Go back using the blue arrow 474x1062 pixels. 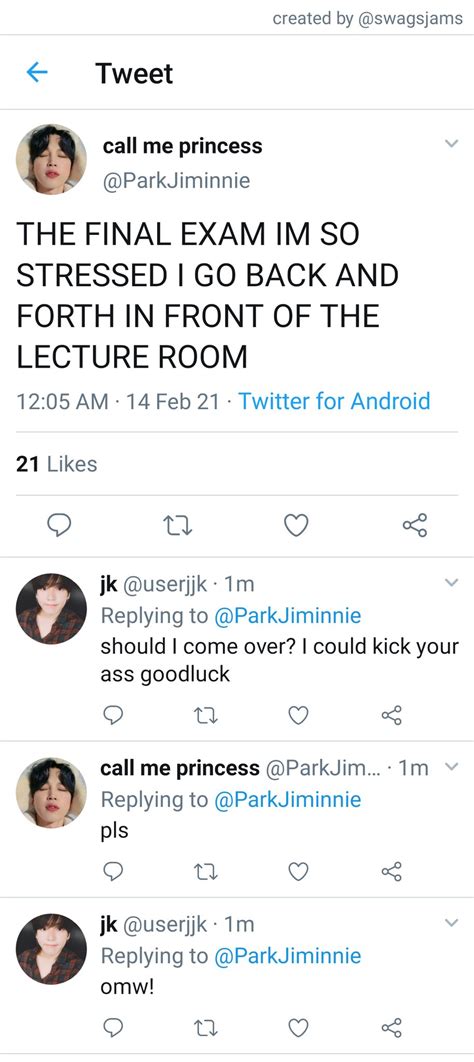coord(37,72)
